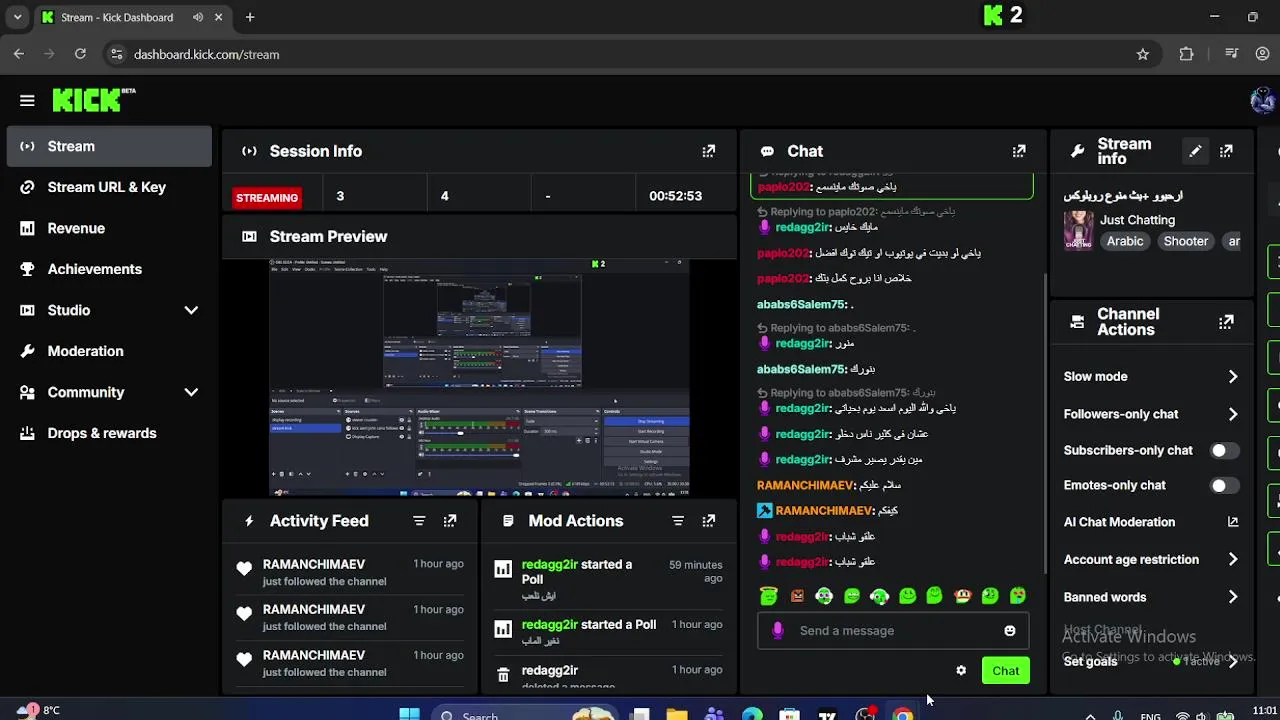The height and width of the screenshot is (720, 1280).
Task: Open Stream URL & Key page
Action: tap(109, 187)
